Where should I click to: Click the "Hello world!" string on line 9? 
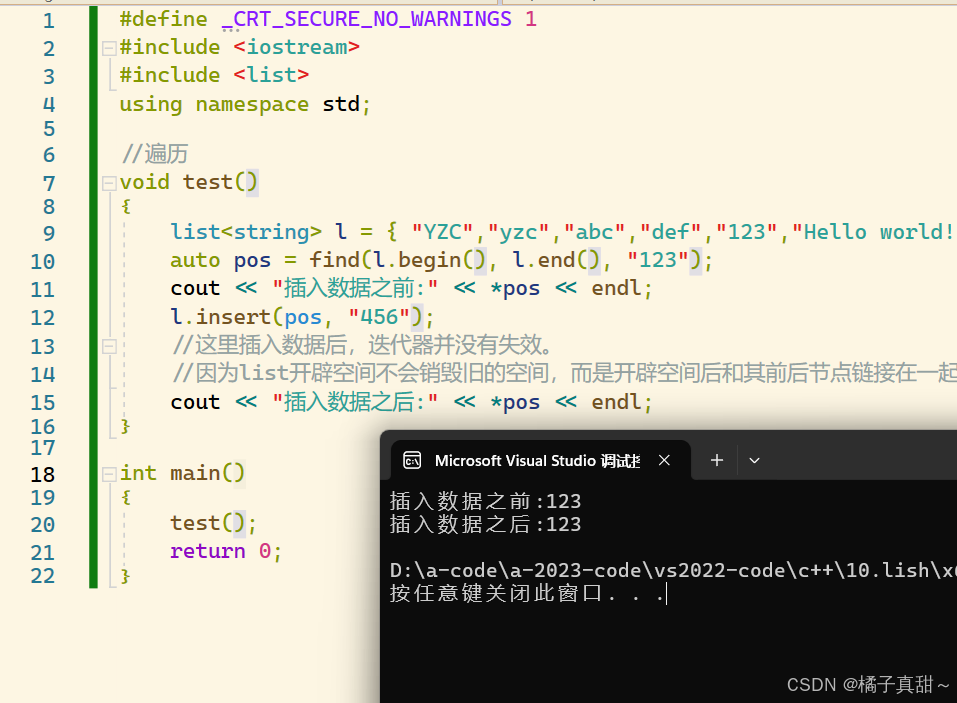873,232
